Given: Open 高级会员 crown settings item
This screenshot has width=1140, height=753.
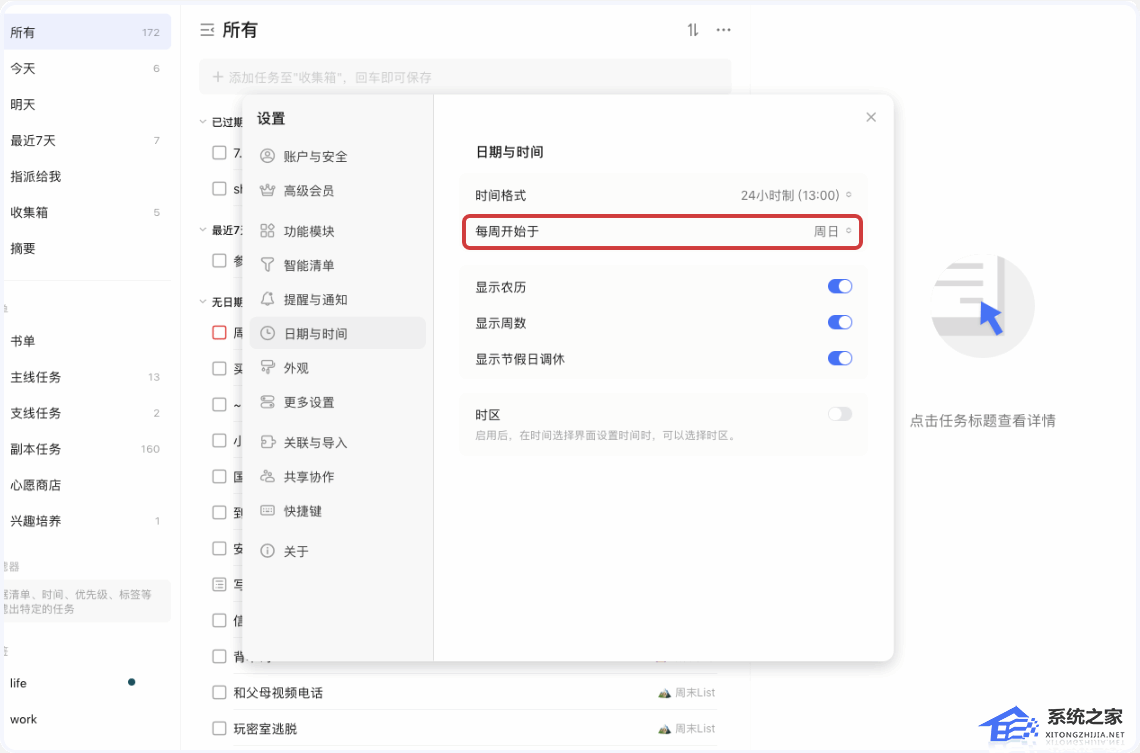Looking at the screenshot, I should (x=308, y=190).
